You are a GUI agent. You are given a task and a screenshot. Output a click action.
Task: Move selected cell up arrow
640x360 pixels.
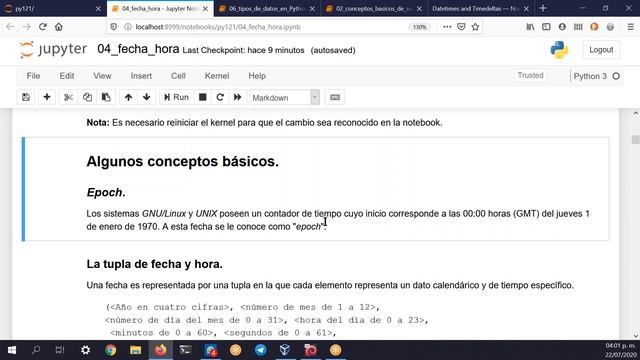(x=128, y=97)
